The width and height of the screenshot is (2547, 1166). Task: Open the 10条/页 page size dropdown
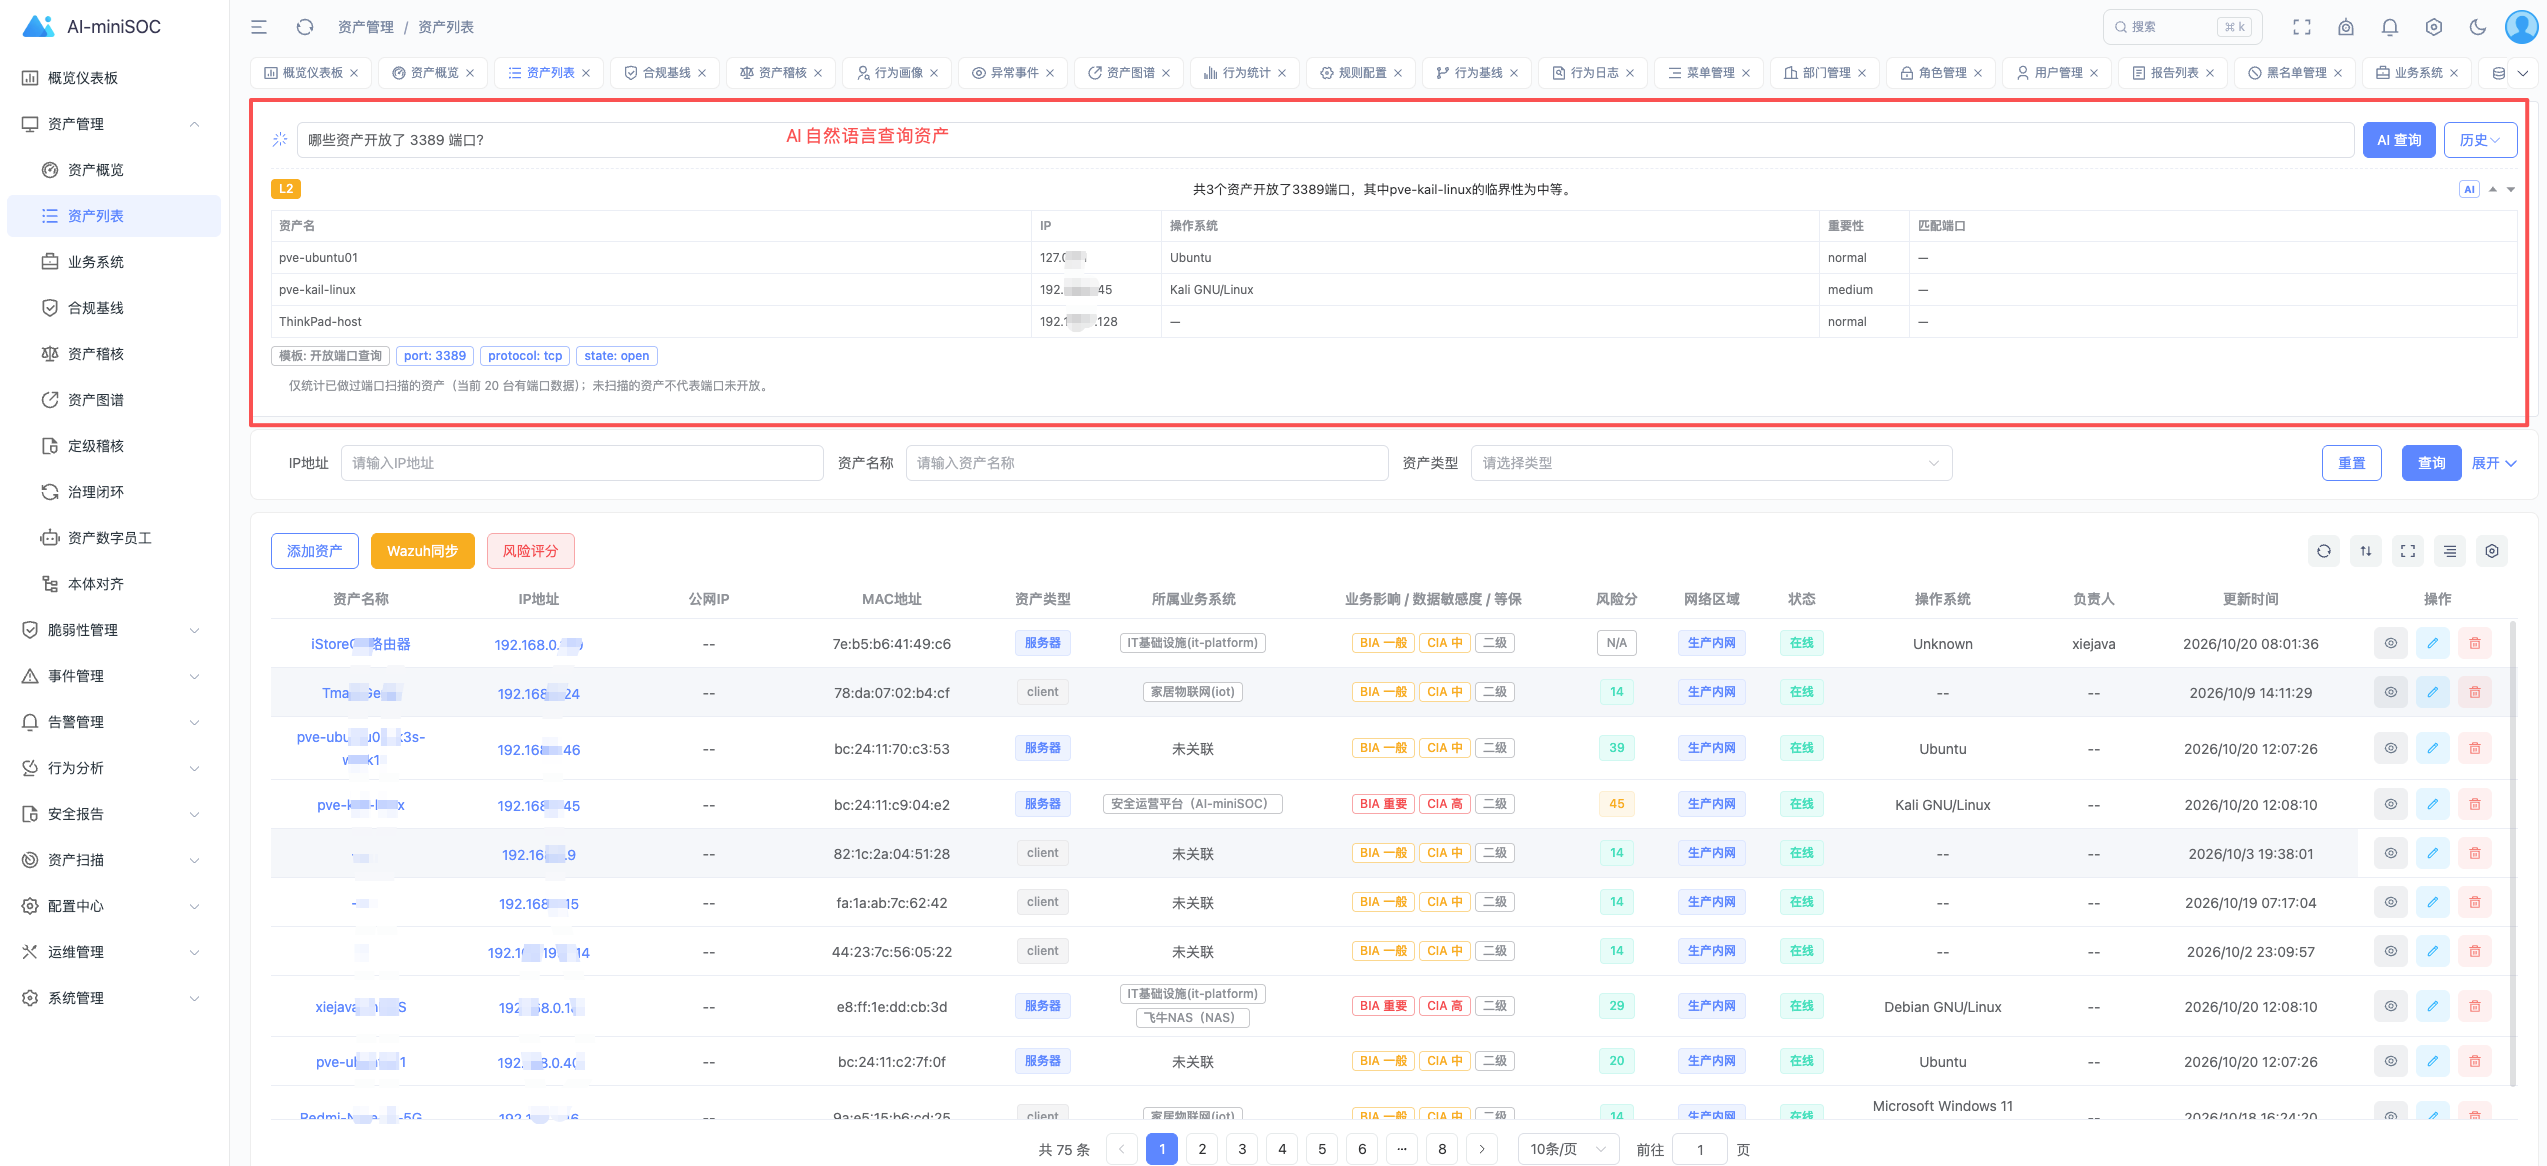[x=1568, y=1149]
